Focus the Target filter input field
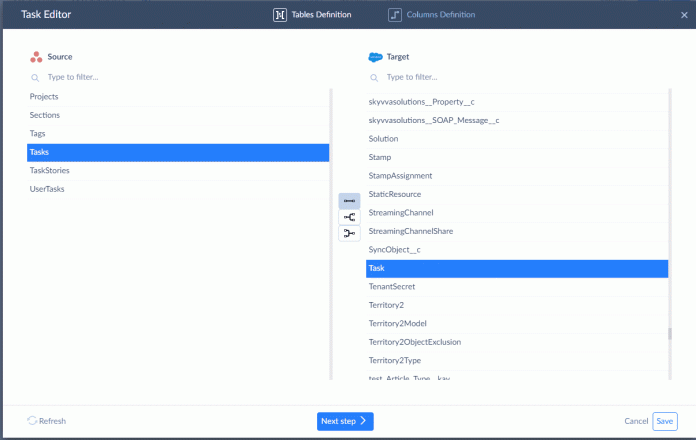Viewport: 696px width, 440px height. coord(520,77)
